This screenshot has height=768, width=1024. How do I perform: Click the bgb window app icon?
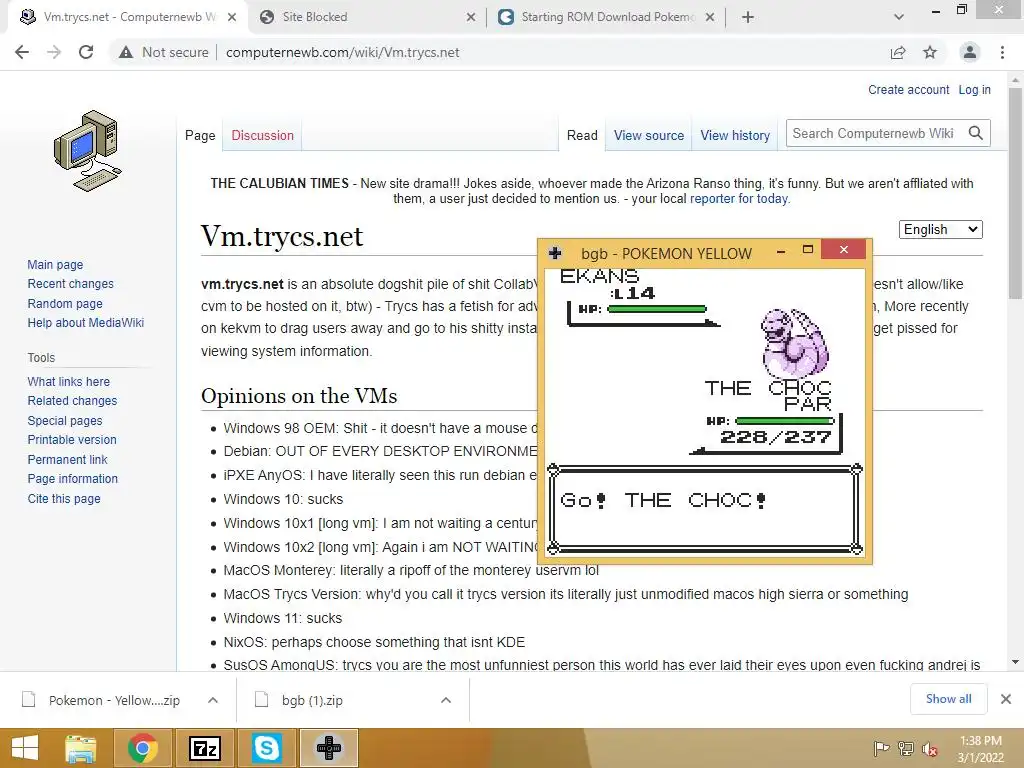click(x=555, y=253)
